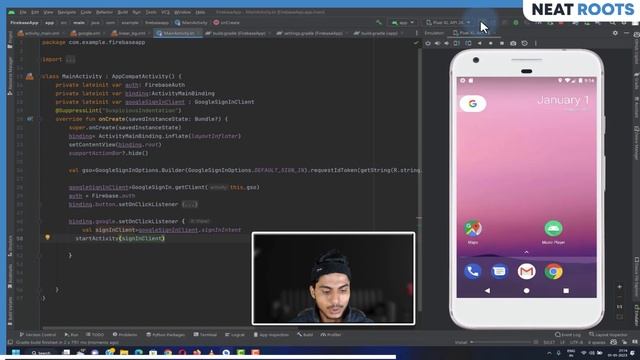Open the Edit menu
The width and height of the screenshot is (640, 360).
pyautogui.click(x=35, y=12)
